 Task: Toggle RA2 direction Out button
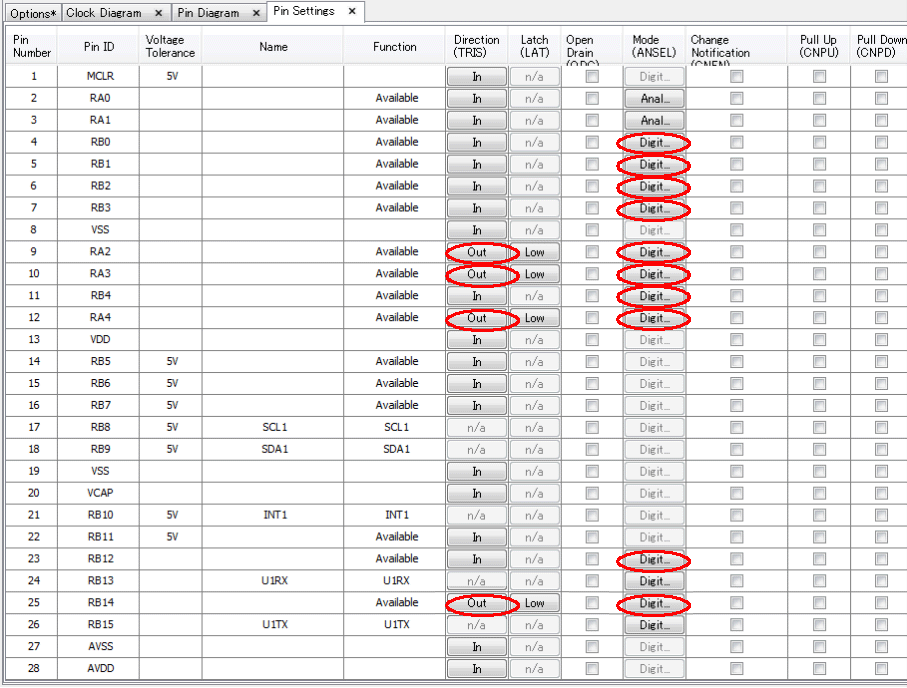tap(477, 252)
